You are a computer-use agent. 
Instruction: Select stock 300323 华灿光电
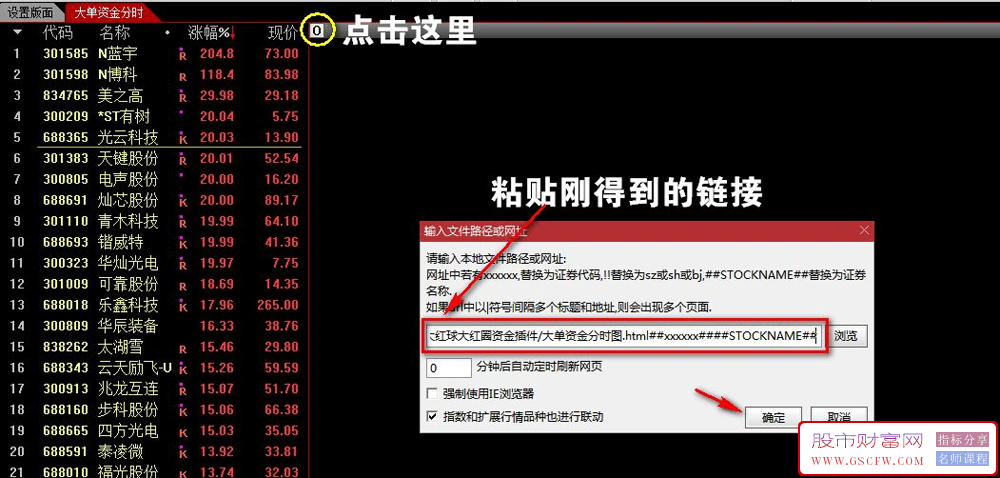[x=154, y=264]
